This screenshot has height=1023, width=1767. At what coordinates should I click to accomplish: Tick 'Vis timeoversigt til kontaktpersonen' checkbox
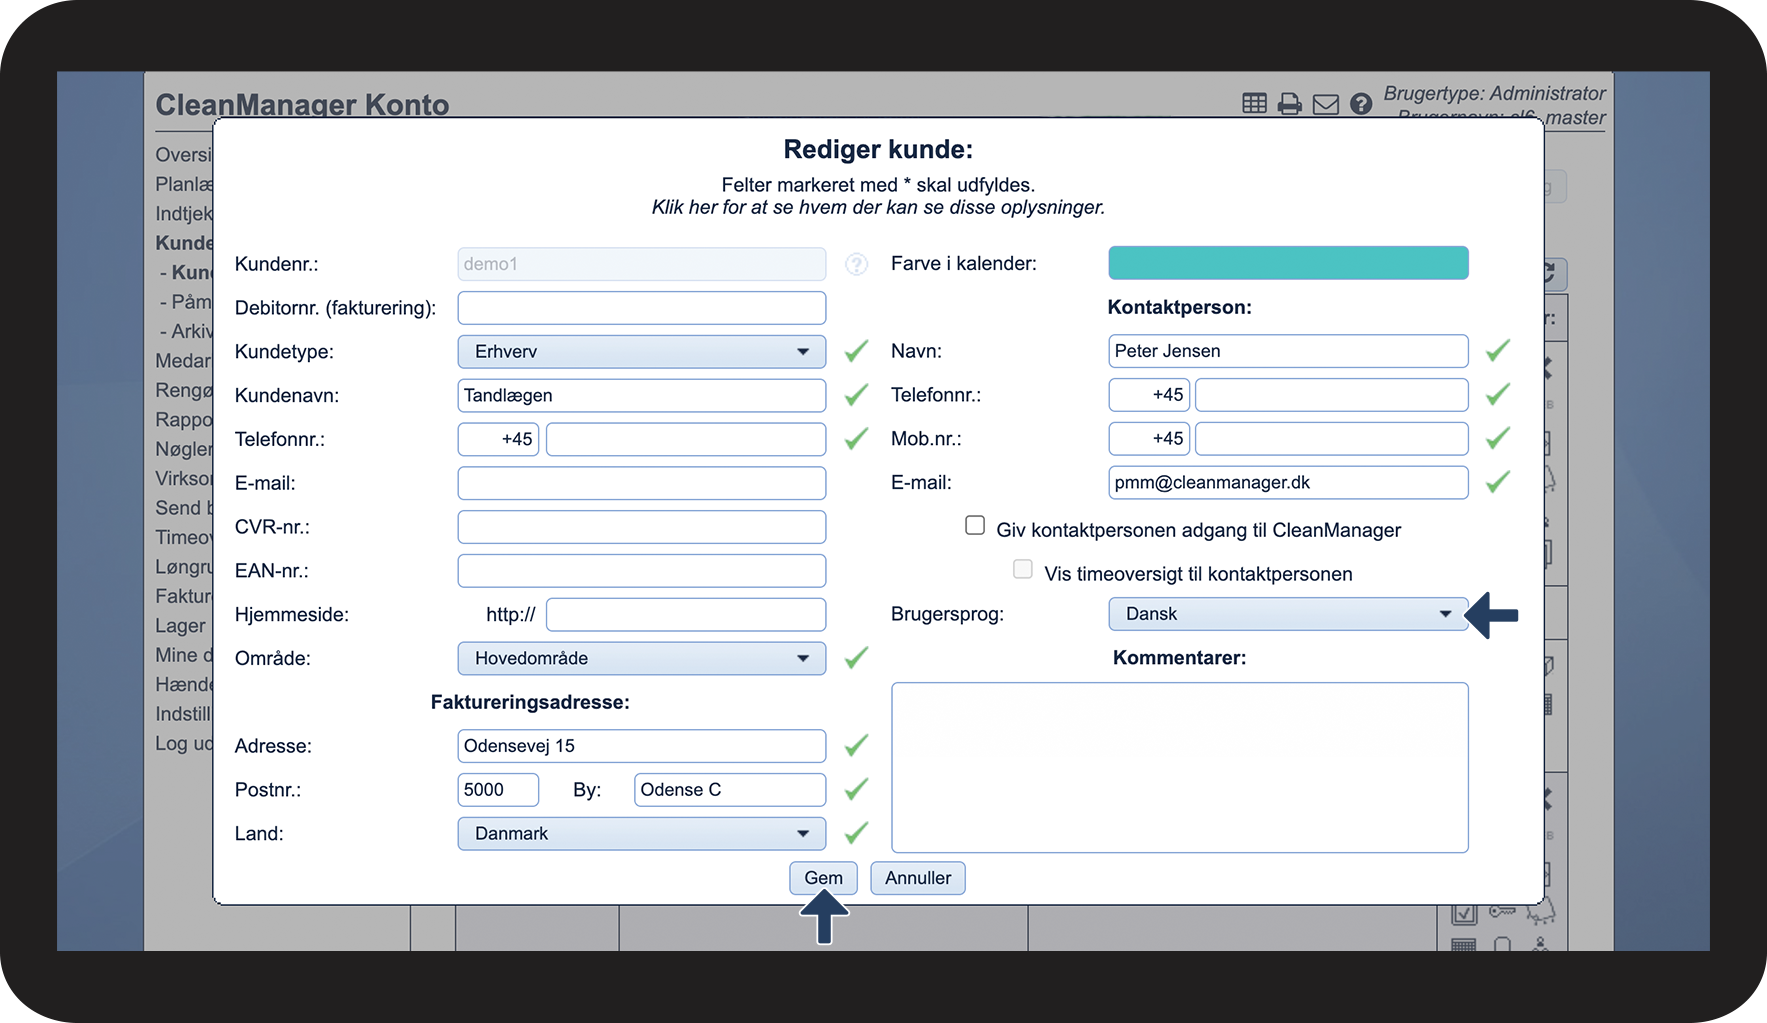pos(1023,570)
